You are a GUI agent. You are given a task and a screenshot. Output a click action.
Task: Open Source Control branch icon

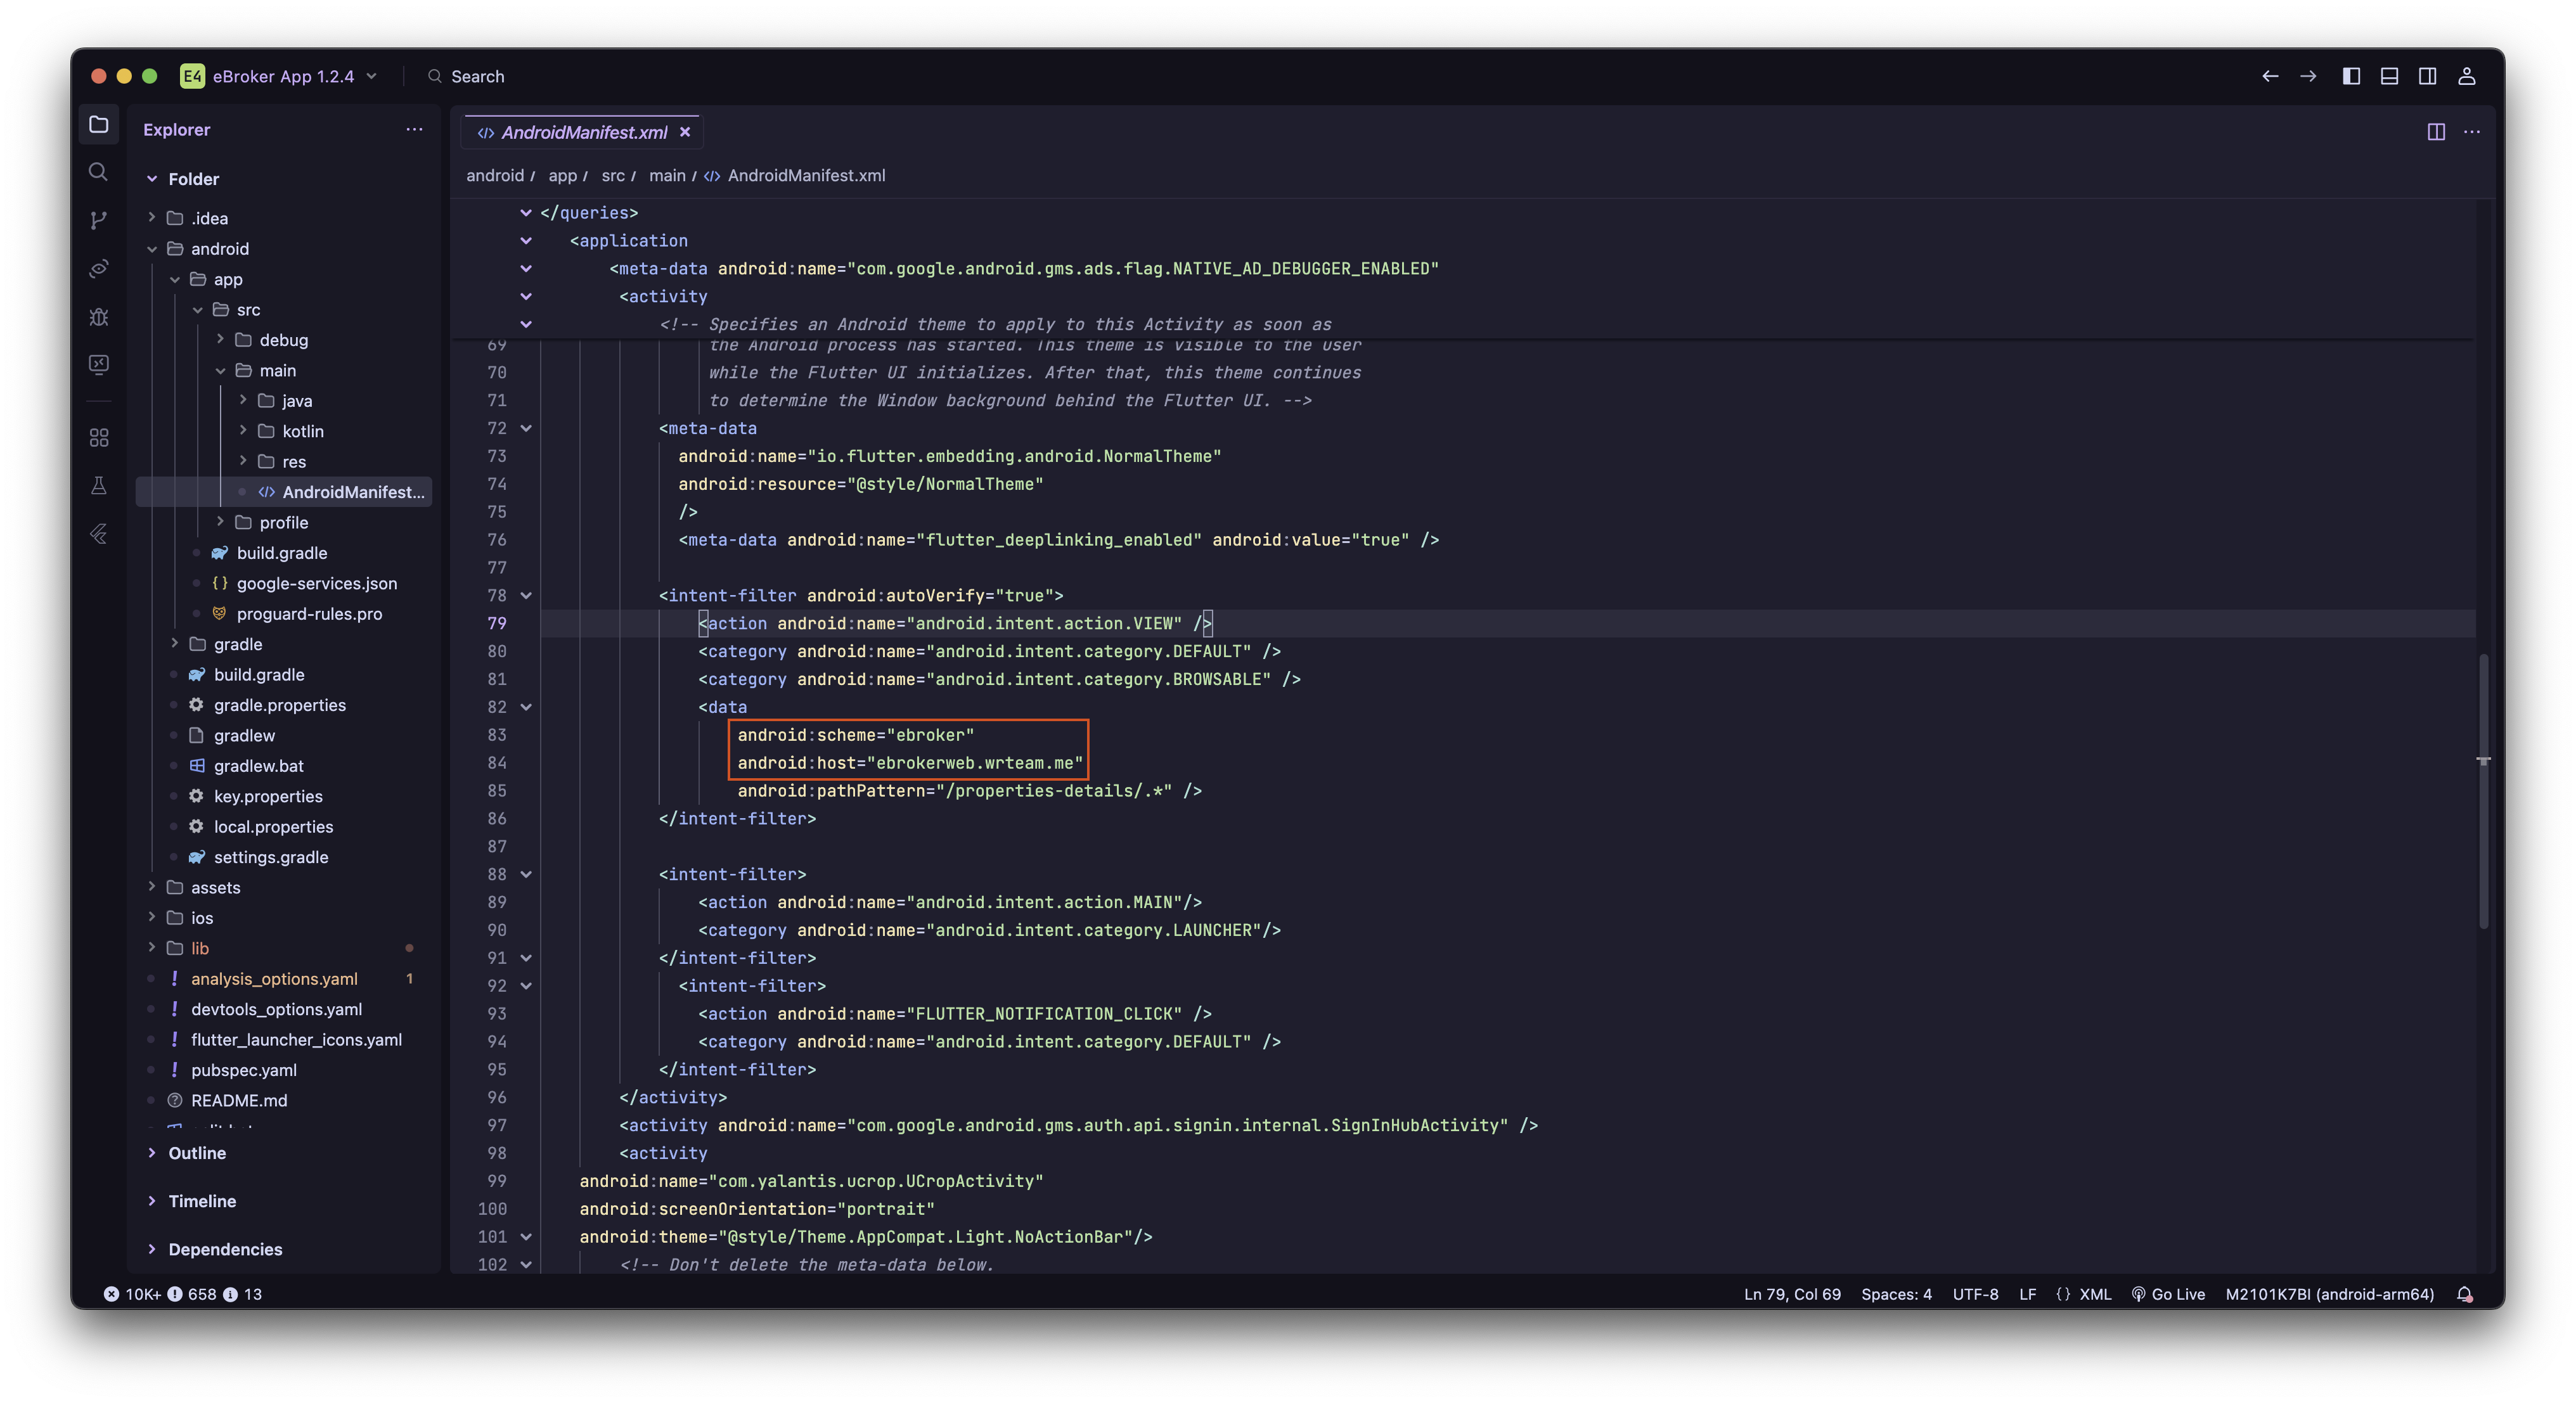[x=98, y=220]
